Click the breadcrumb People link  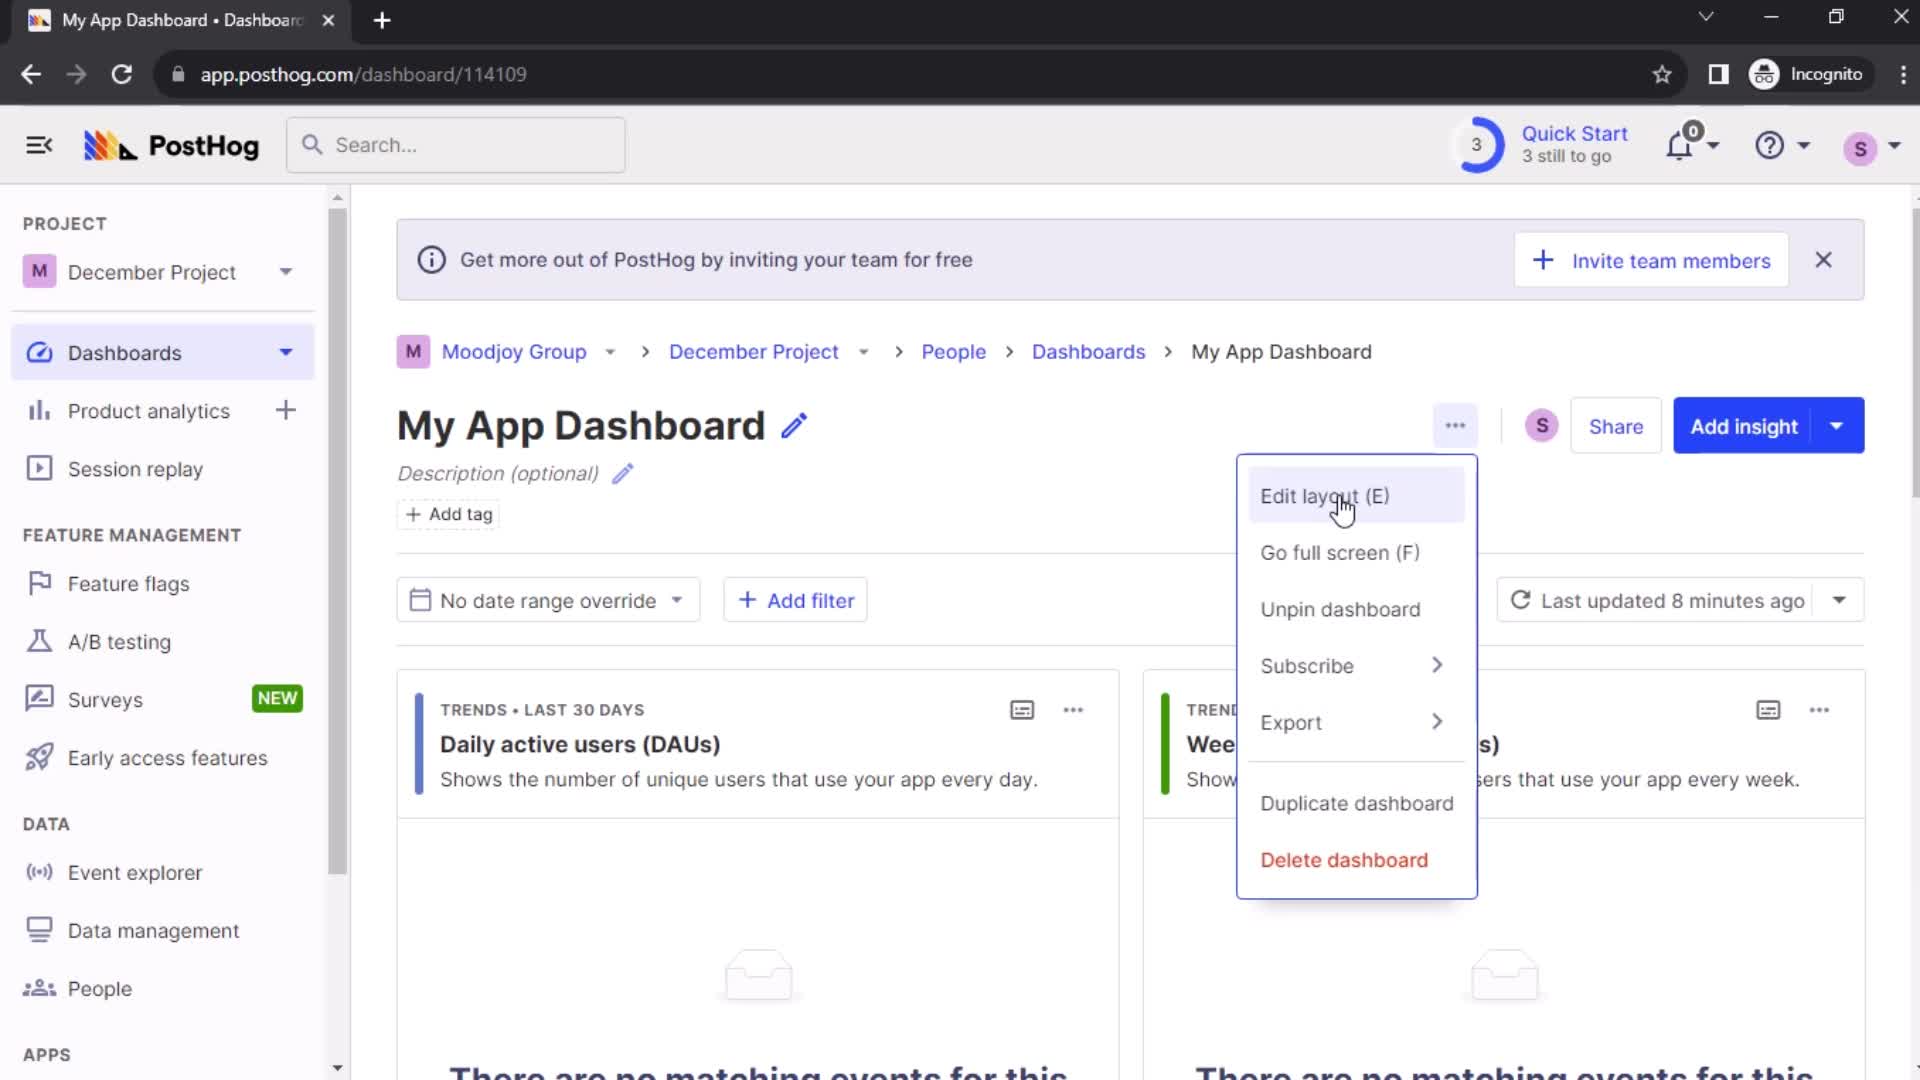tap(952, 351)
